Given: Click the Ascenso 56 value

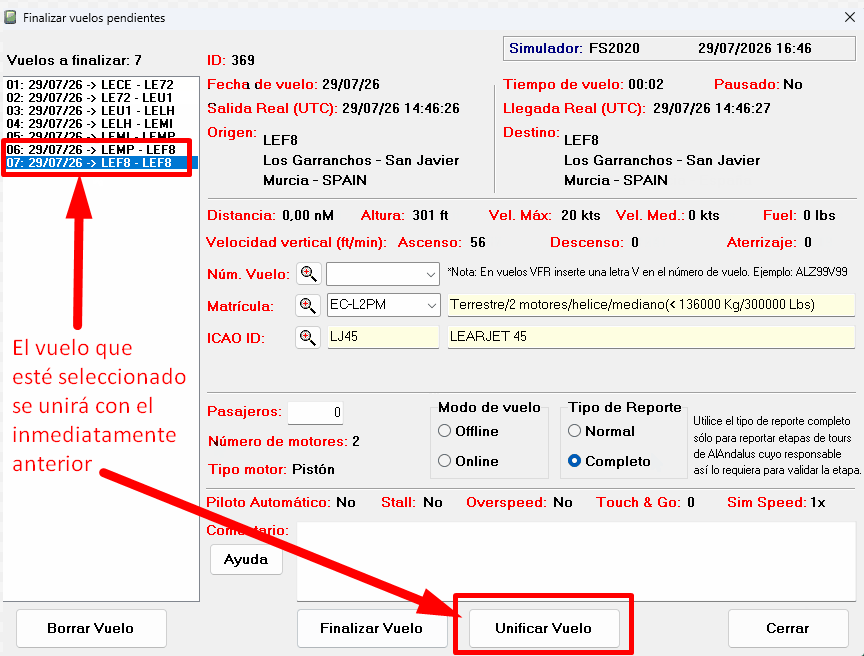Looking at the screenshot, I should 478,242.
